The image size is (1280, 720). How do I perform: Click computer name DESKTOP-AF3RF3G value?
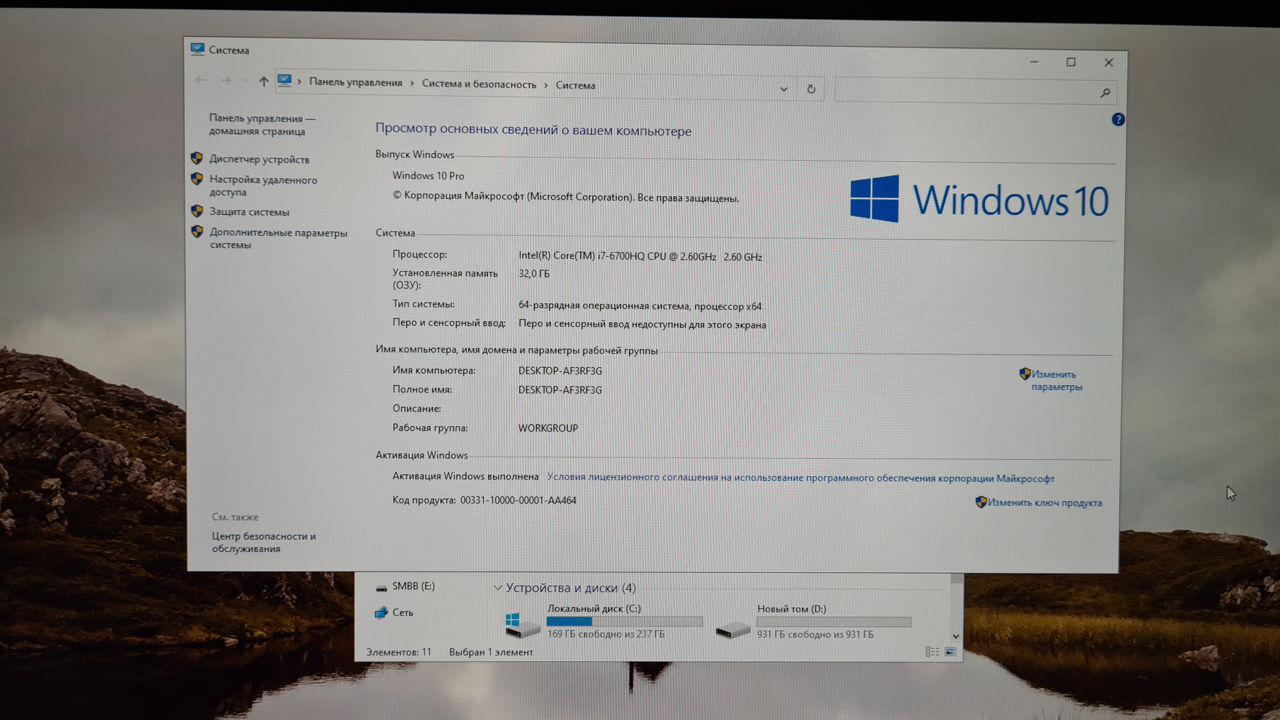point(560,371)
